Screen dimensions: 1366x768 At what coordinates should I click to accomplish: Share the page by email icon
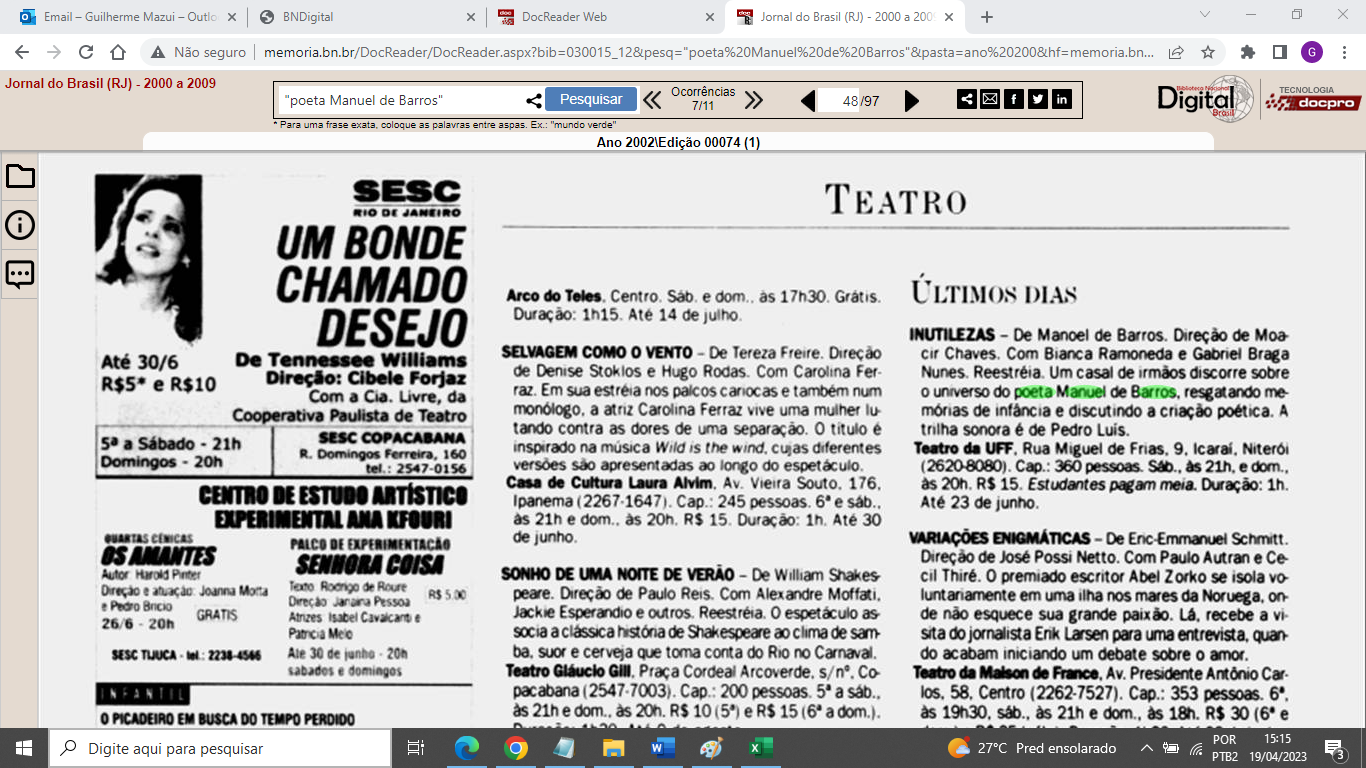click(989, 99)
